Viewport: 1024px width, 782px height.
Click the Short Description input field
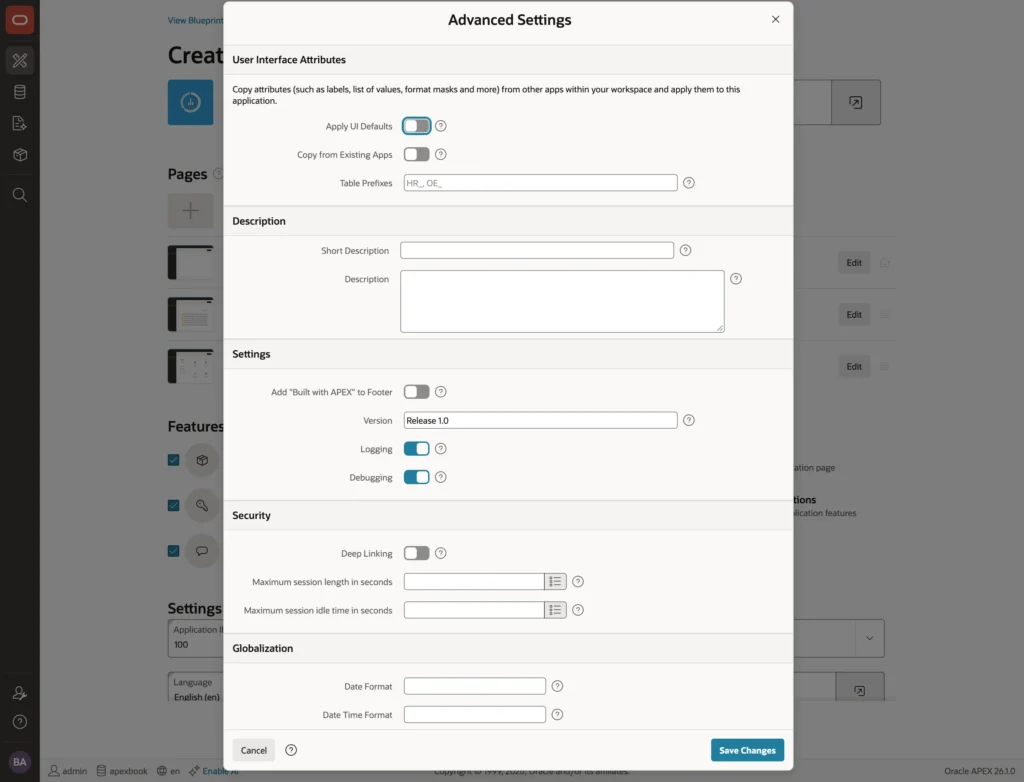537,250
